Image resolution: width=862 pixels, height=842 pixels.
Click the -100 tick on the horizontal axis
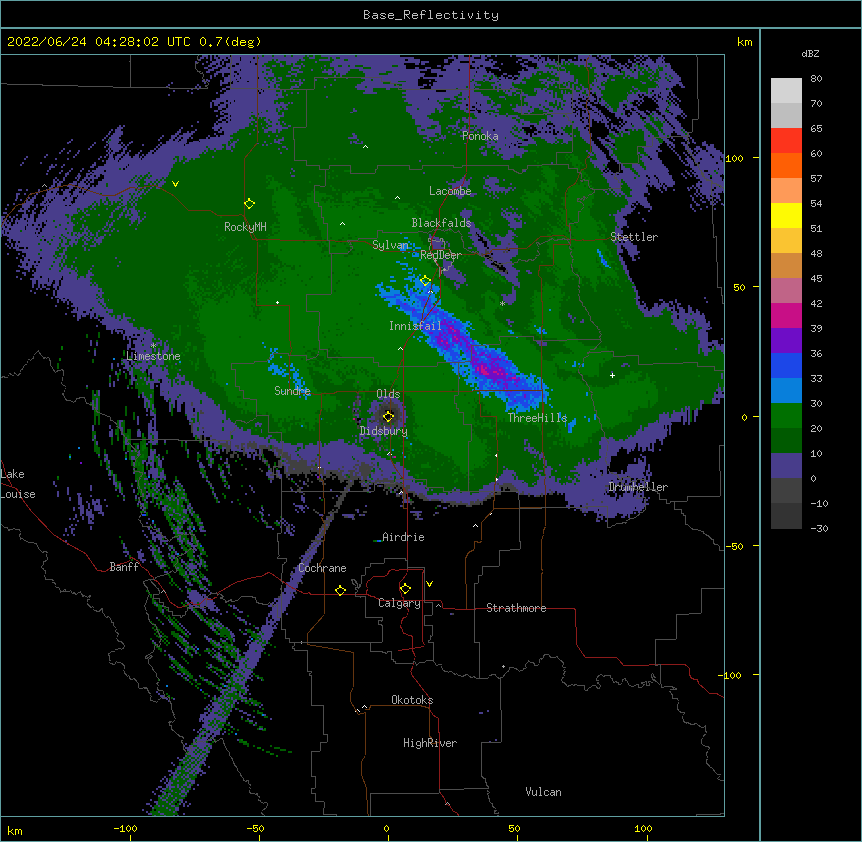(x=125, y=828)
